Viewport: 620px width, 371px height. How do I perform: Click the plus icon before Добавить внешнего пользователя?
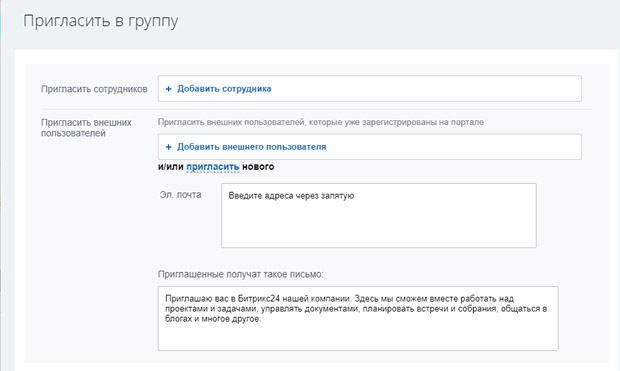168,147
